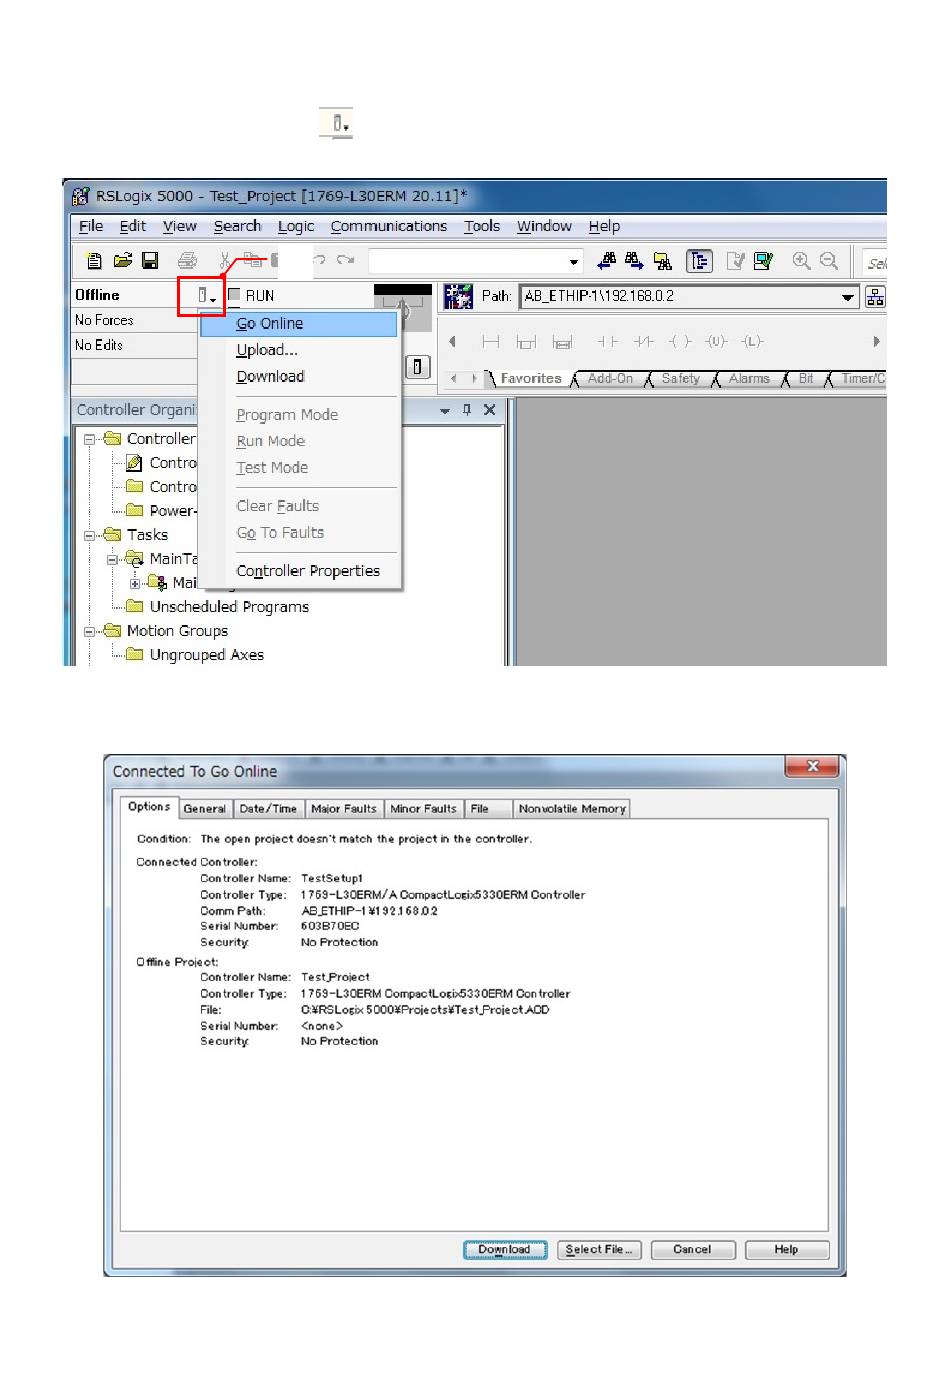Pin the Controller Organizer panel
Viewport: 950px width, 1387px height.
coord(467,410)
